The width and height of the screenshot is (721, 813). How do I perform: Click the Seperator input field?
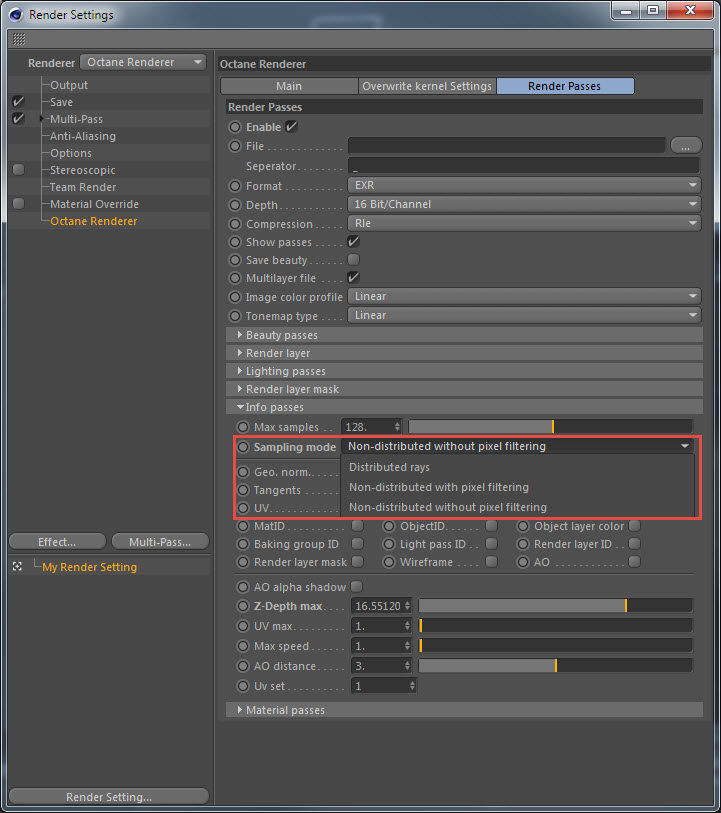tap(524, 166)
